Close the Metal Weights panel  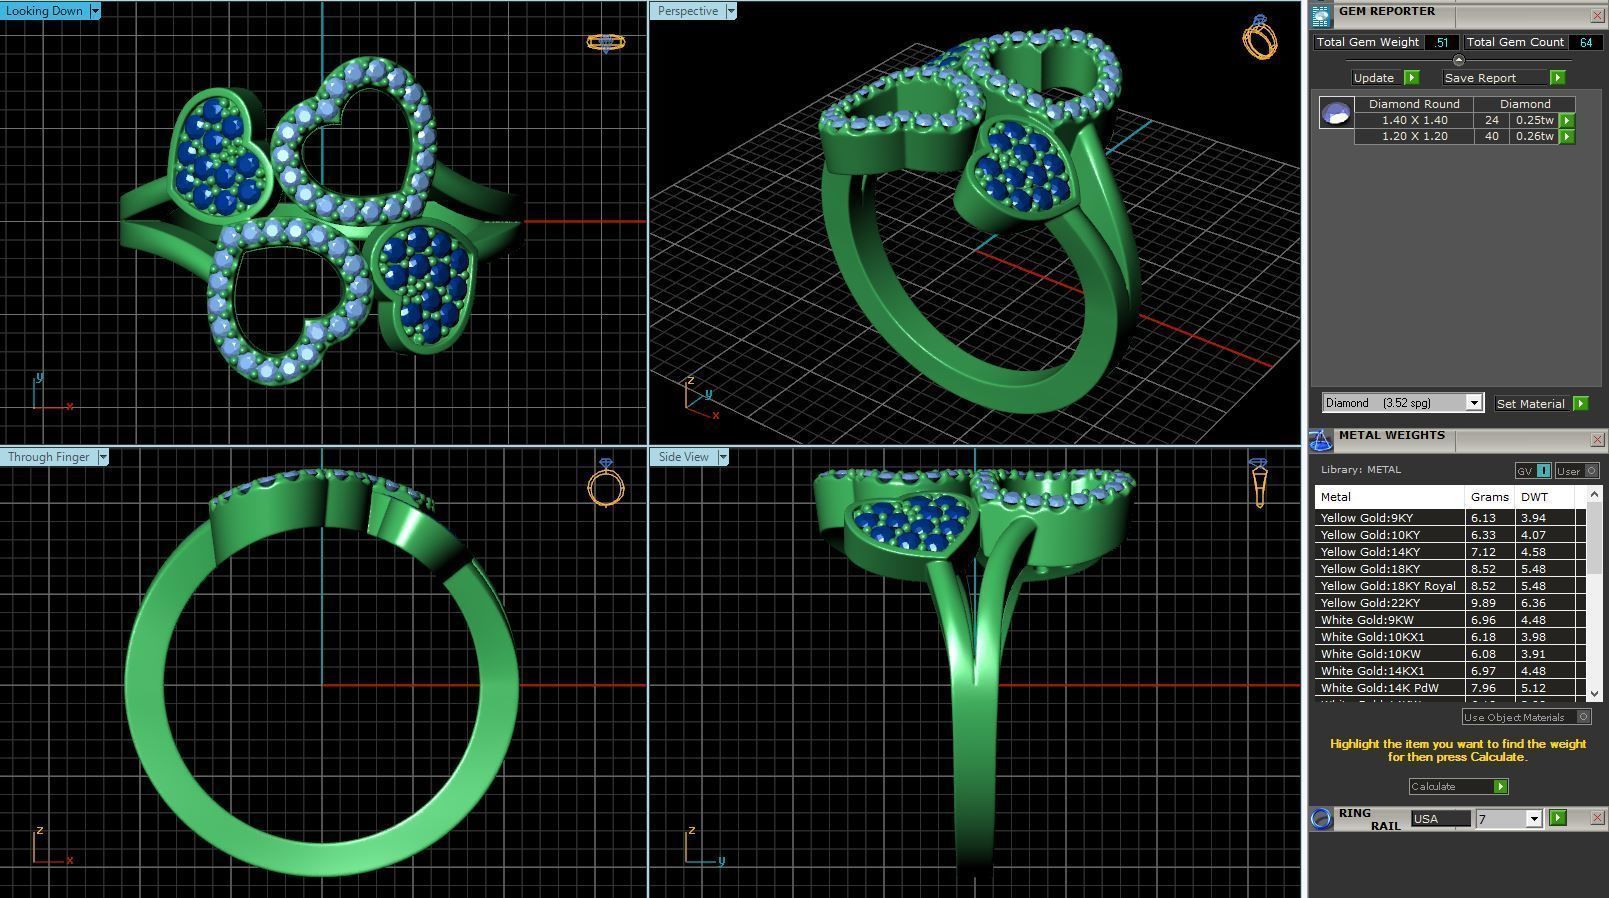point(1597,439)
